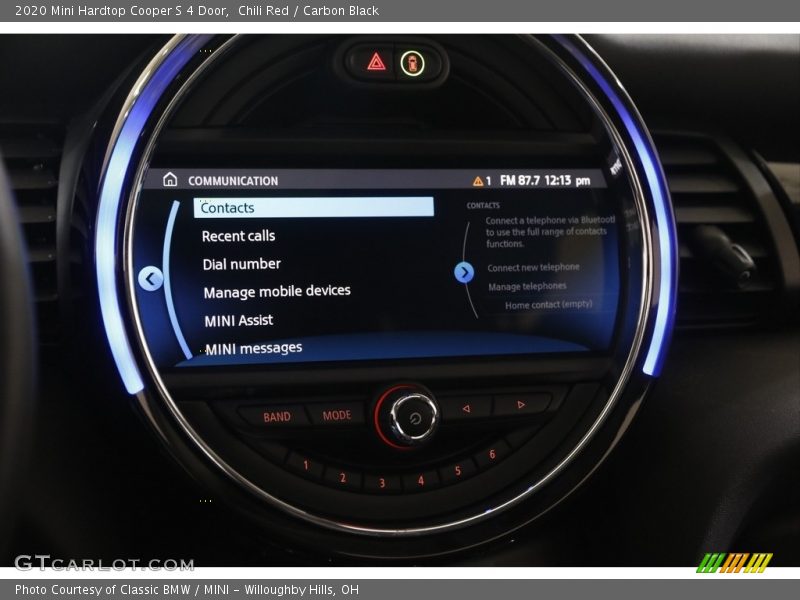Open Manage mobile devices
This screenshot has width=800, height=600.
tap(277, 291)
